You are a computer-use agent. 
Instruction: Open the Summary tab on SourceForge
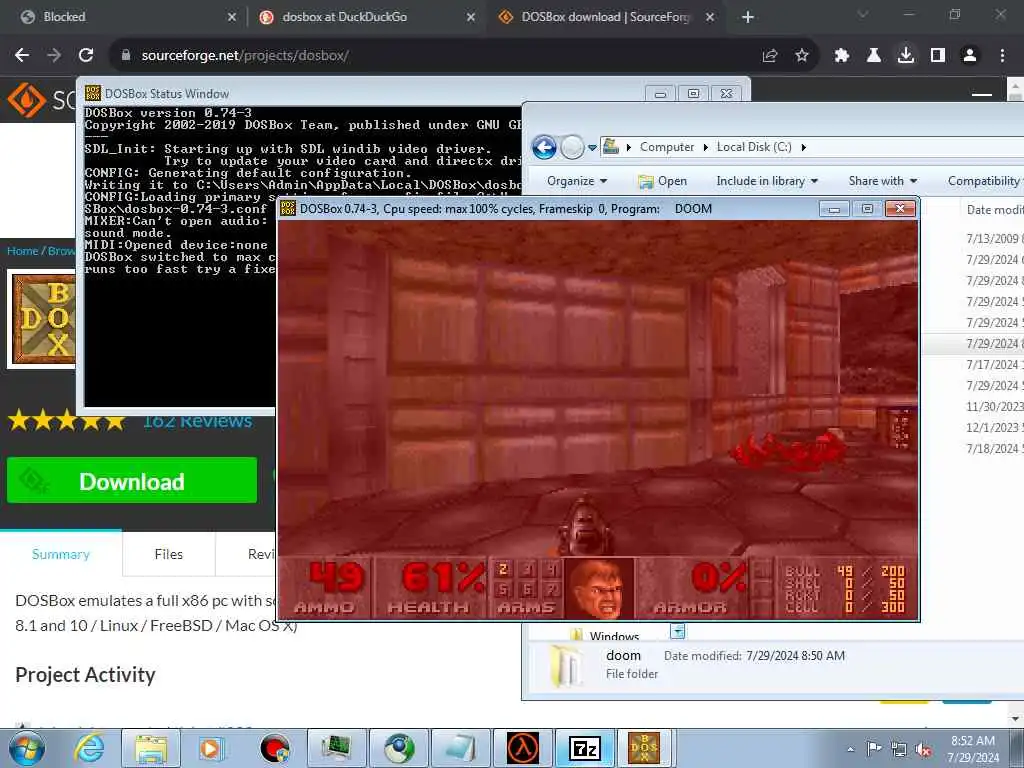(61, 554)
